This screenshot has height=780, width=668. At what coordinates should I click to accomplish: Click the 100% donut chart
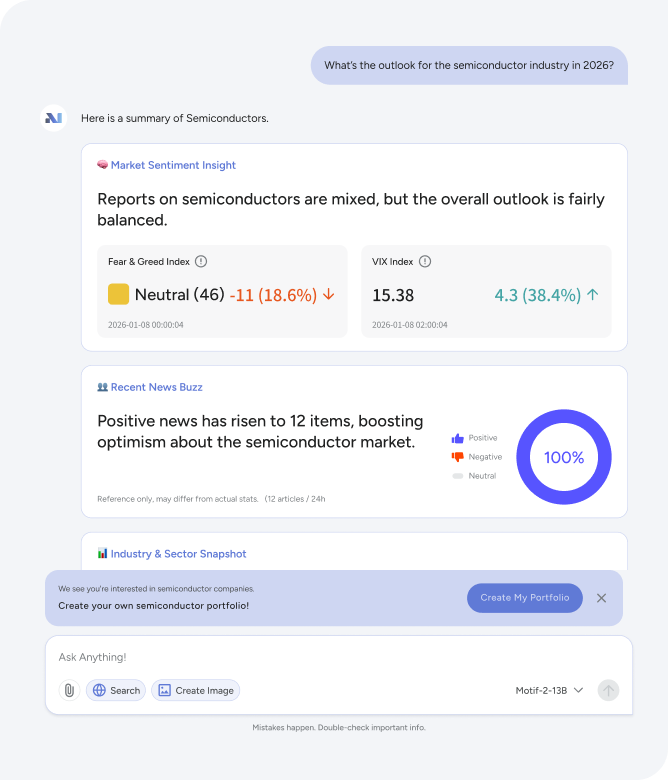564,457
